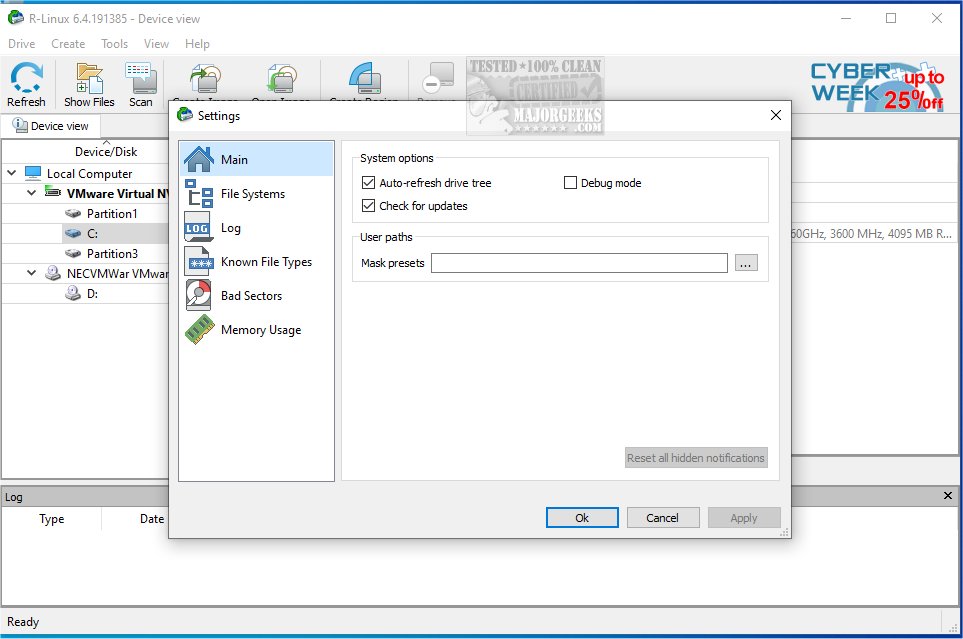Collapse the NECVMWar drive node
963x639 pixels.
tap(32, 273)
